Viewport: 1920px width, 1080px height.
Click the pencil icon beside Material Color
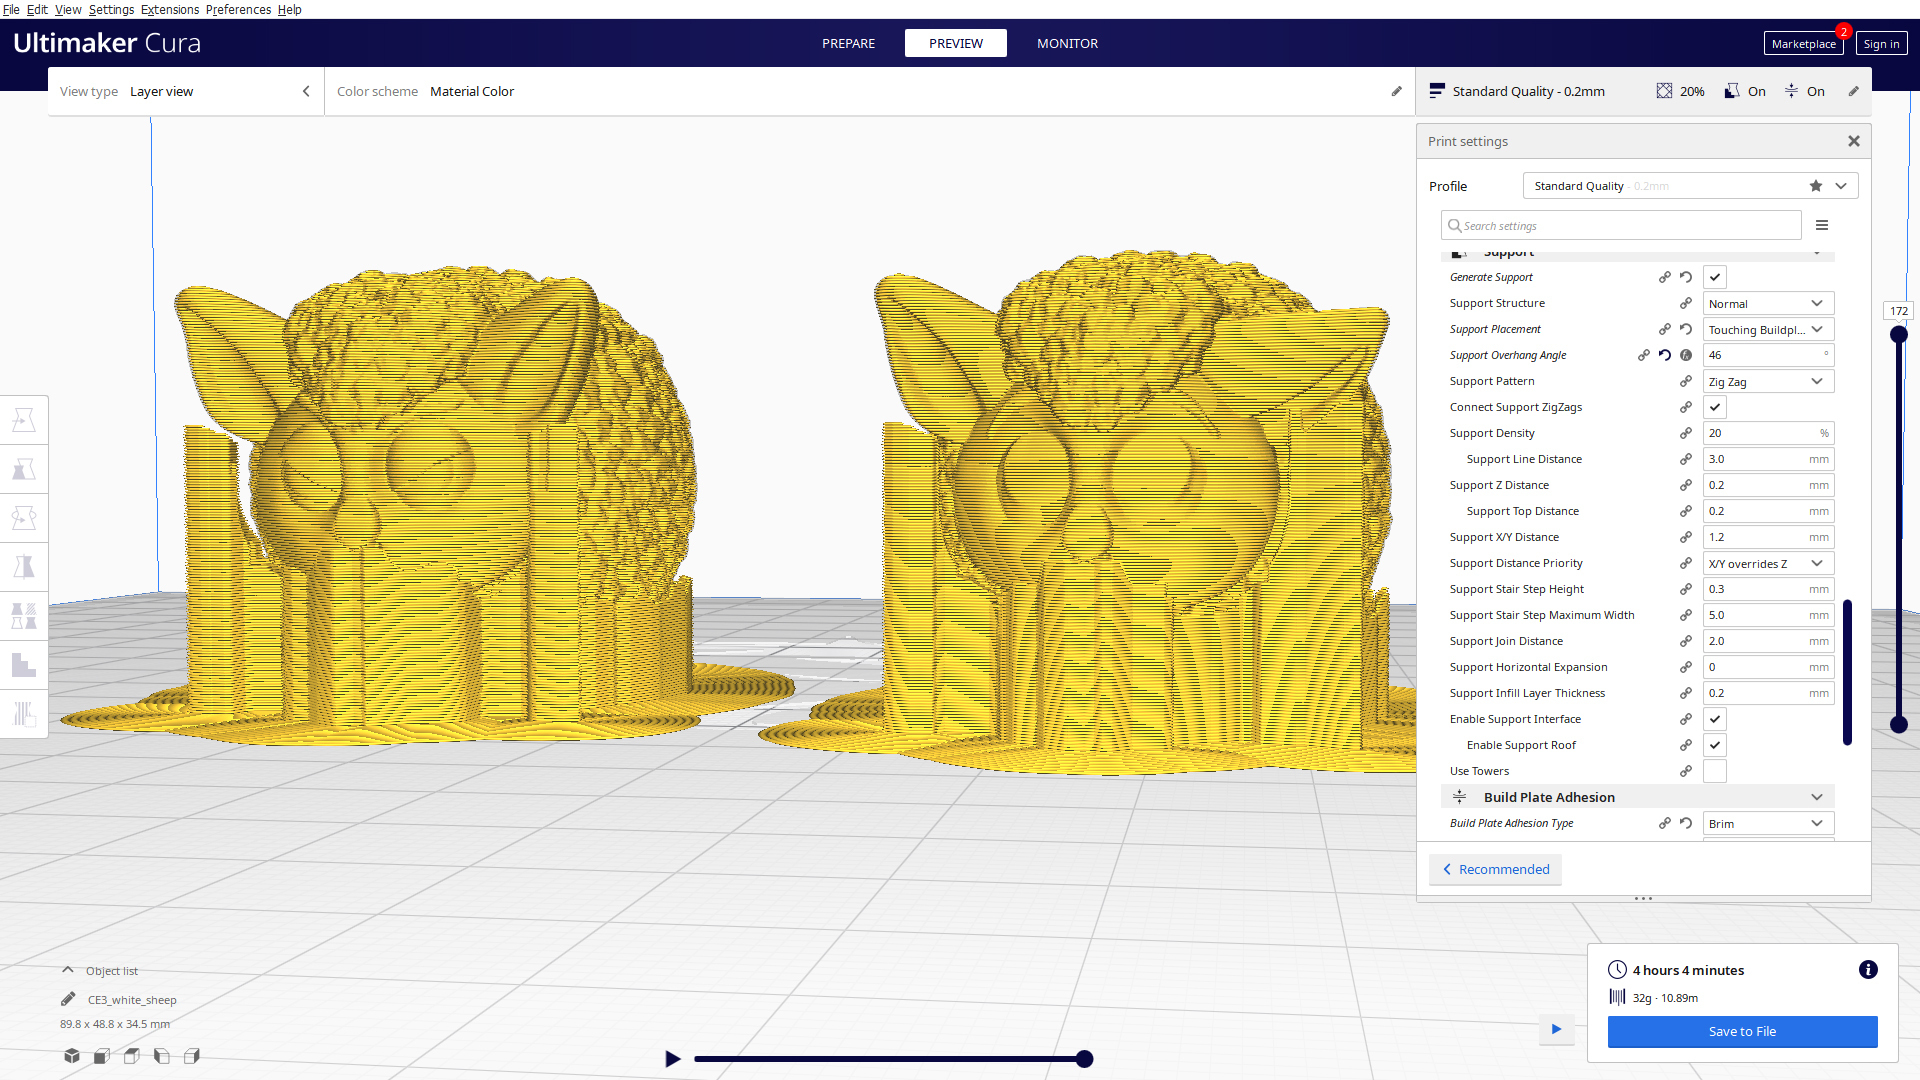[x=1396, y=91]
